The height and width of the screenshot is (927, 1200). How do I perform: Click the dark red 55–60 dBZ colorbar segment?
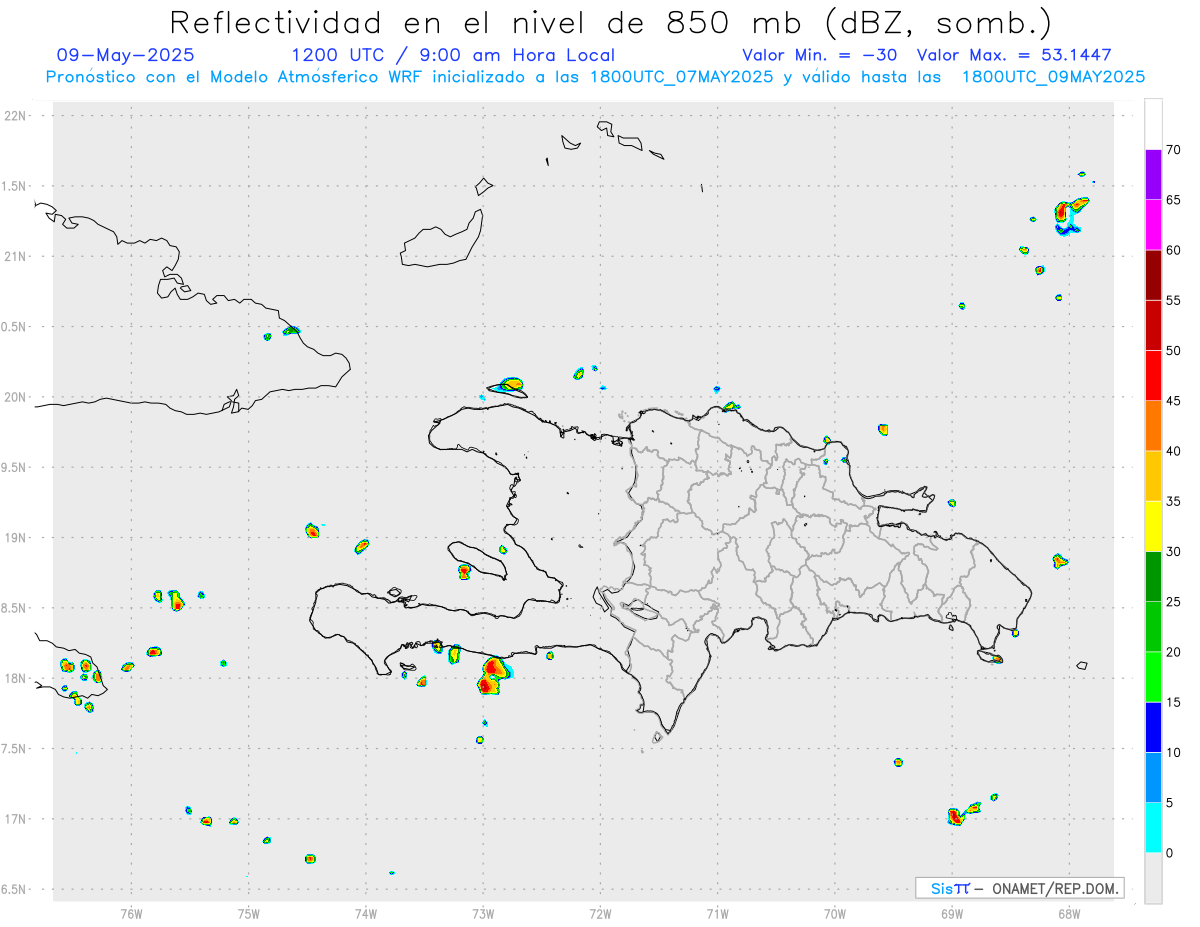pos(1153,275)
